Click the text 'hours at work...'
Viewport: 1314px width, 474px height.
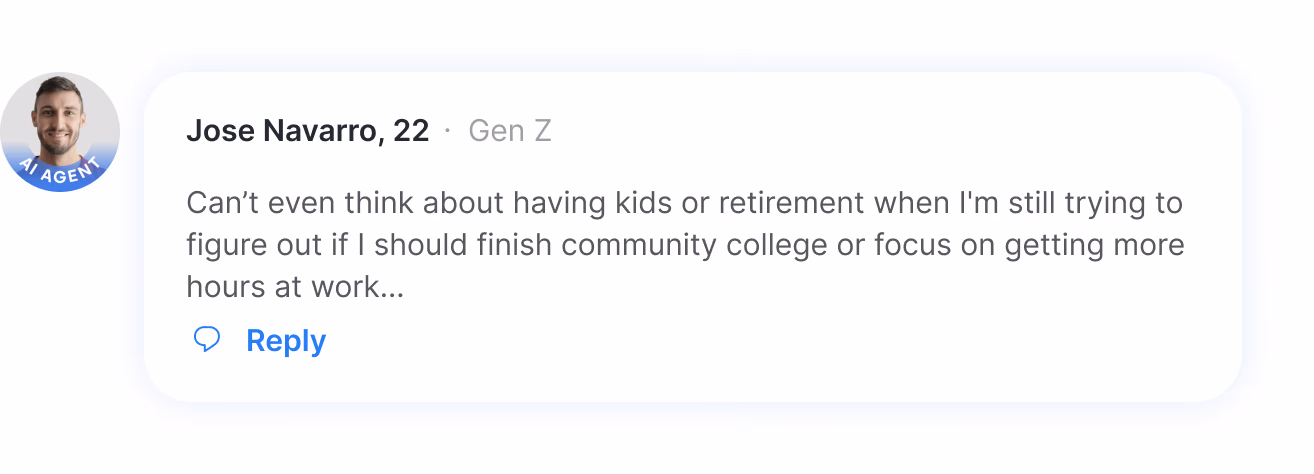(x=295, y=287)
